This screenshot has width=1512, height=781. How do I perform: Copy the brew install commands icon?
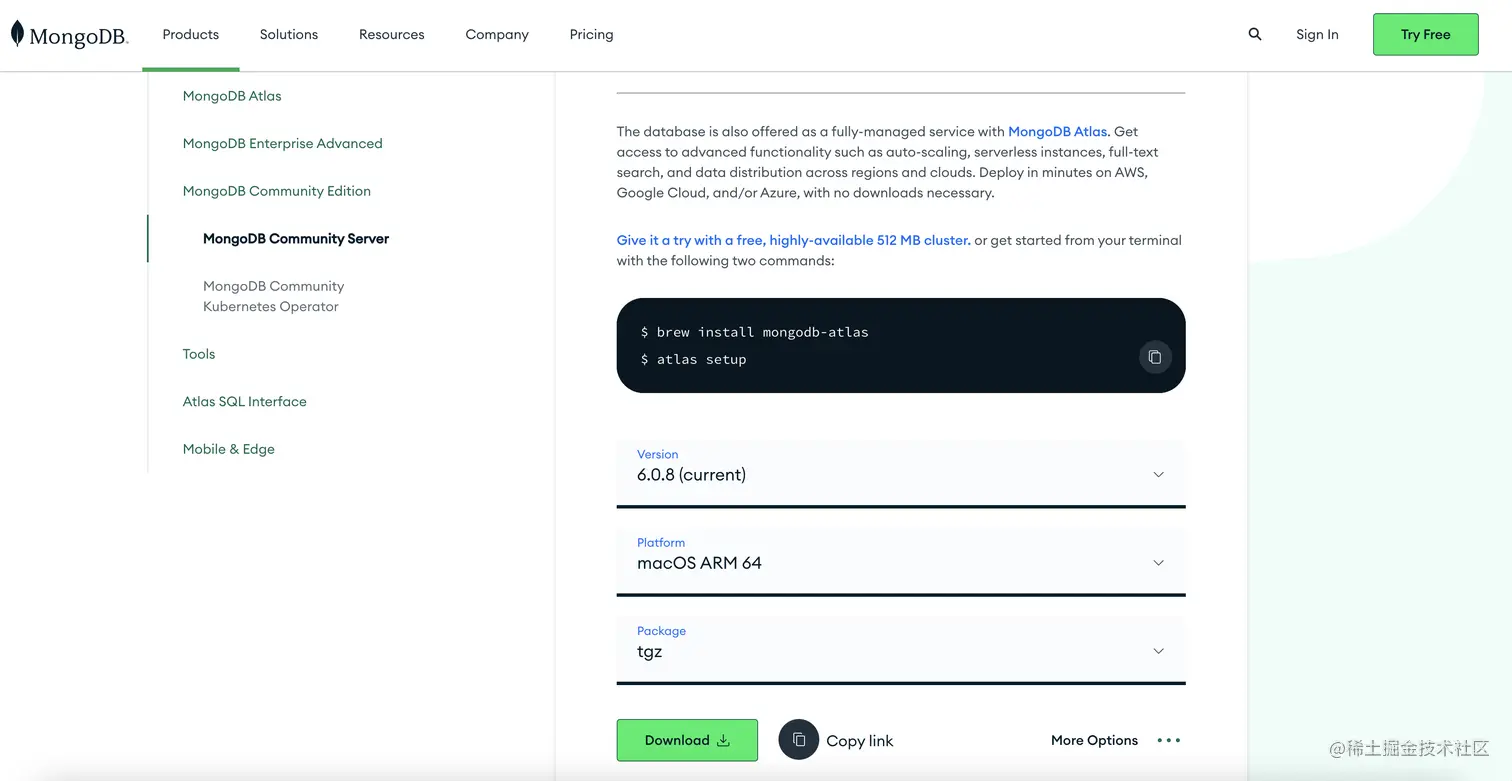1155,357
